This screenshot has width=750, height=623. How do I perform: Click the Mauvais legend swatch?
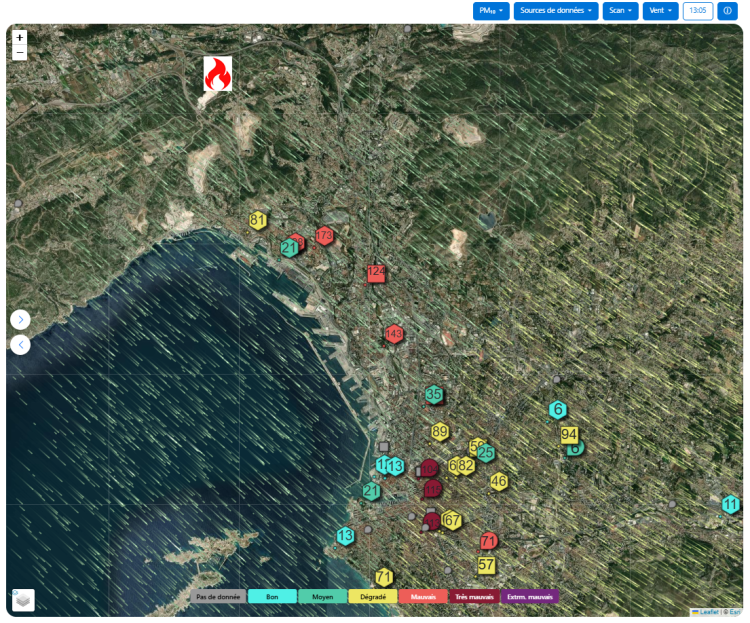[x=423, y=597]
